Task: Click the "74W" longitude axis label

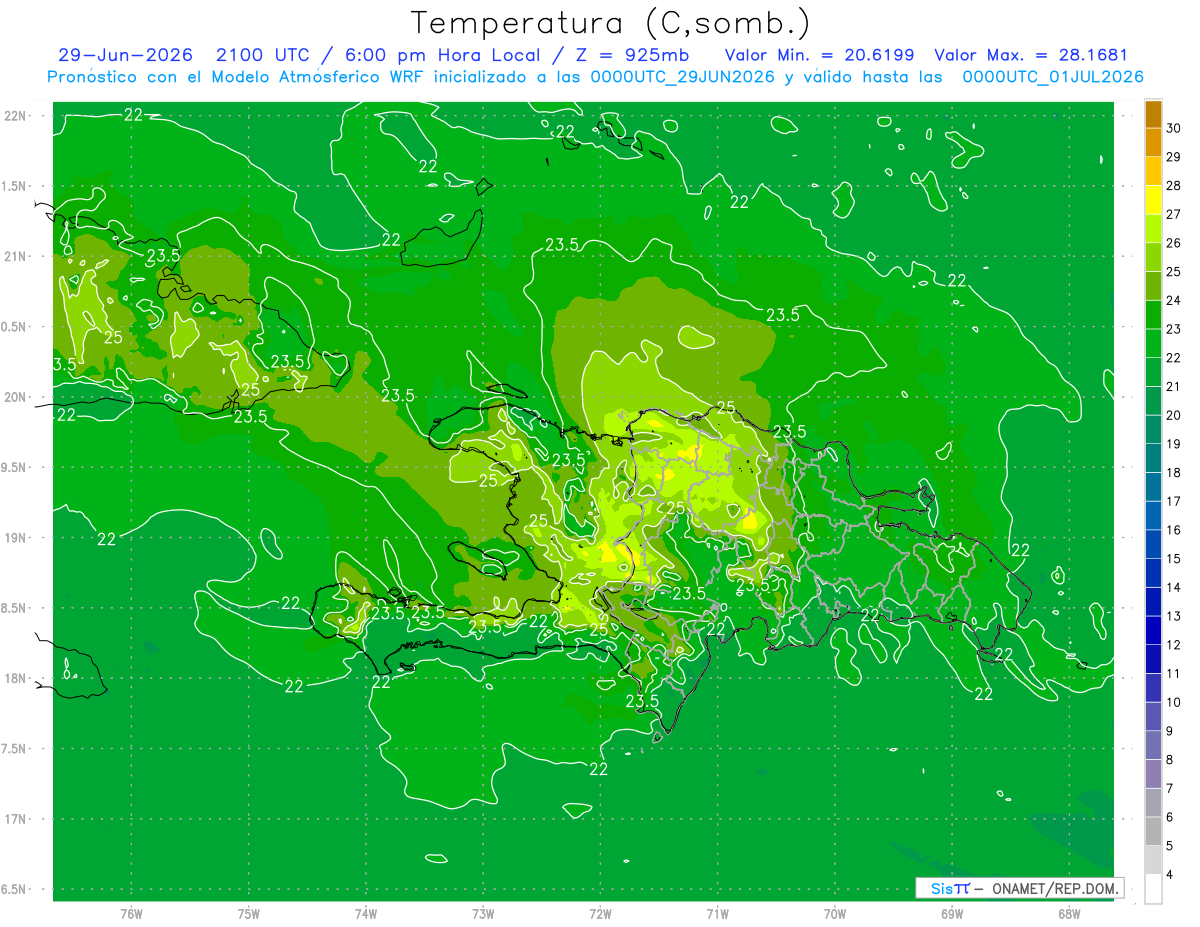Action: [x=366, y=913]
